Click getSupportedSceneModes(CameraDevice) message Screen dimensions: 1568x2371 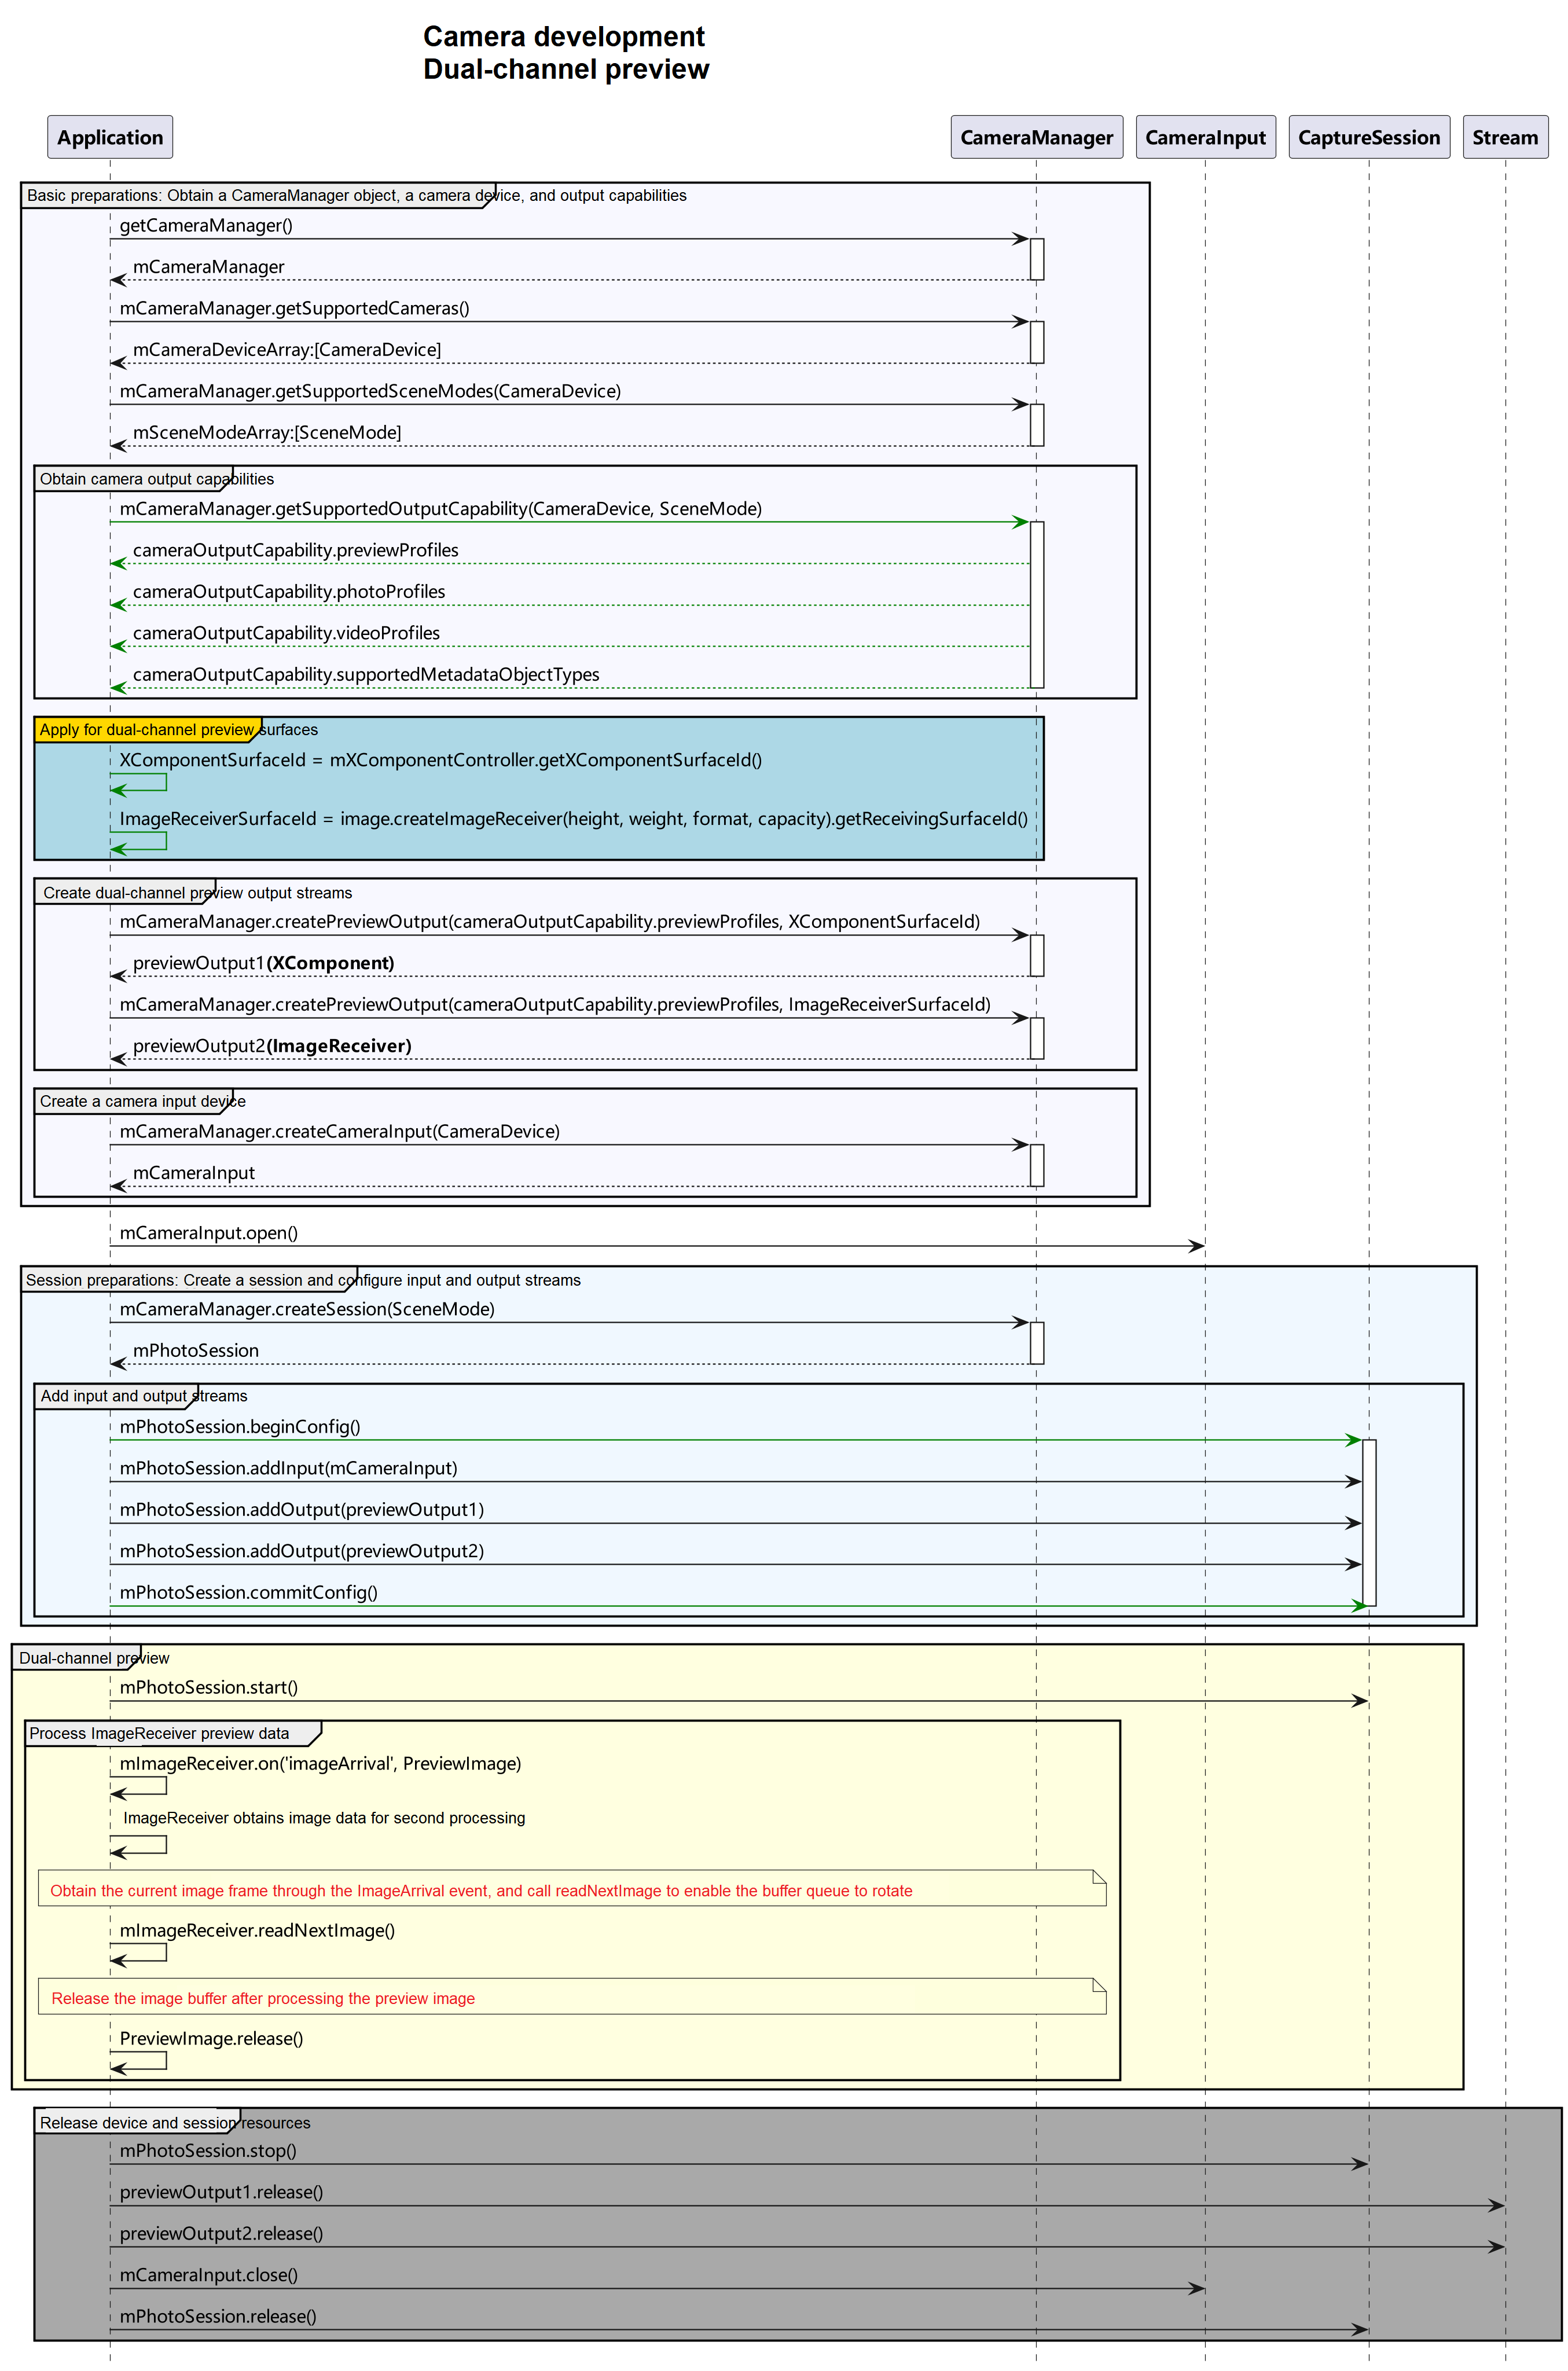370,391
